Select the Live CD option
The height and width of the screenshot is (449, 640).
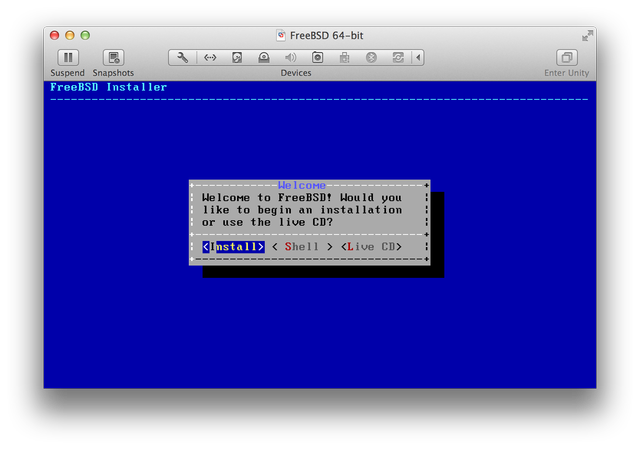(371, 247)
